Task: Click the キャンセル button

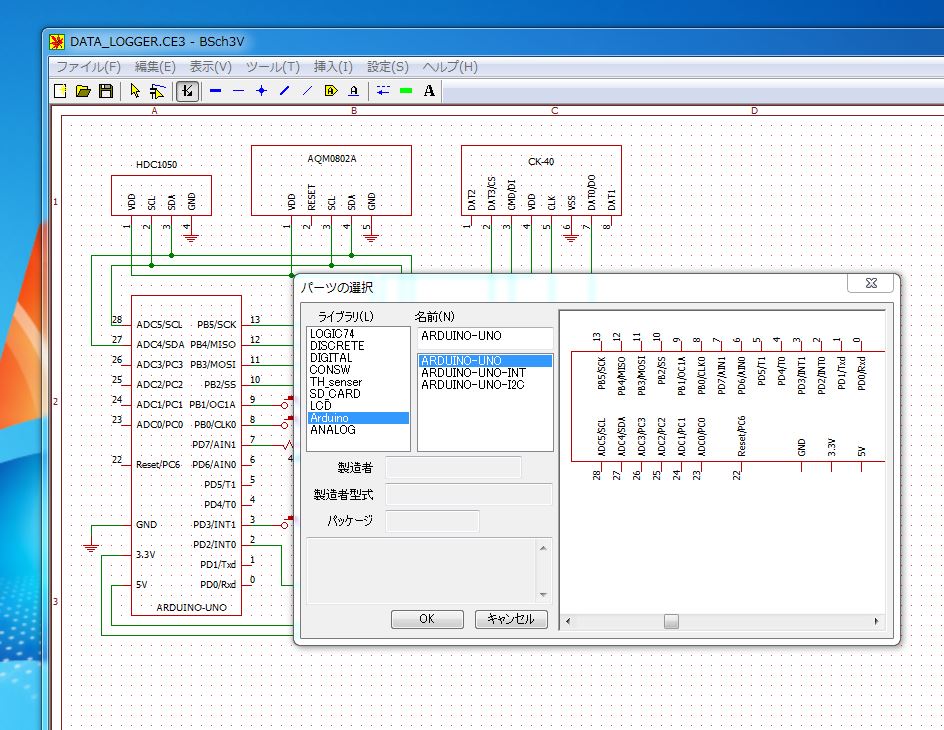Action: [x=511, y=619]
